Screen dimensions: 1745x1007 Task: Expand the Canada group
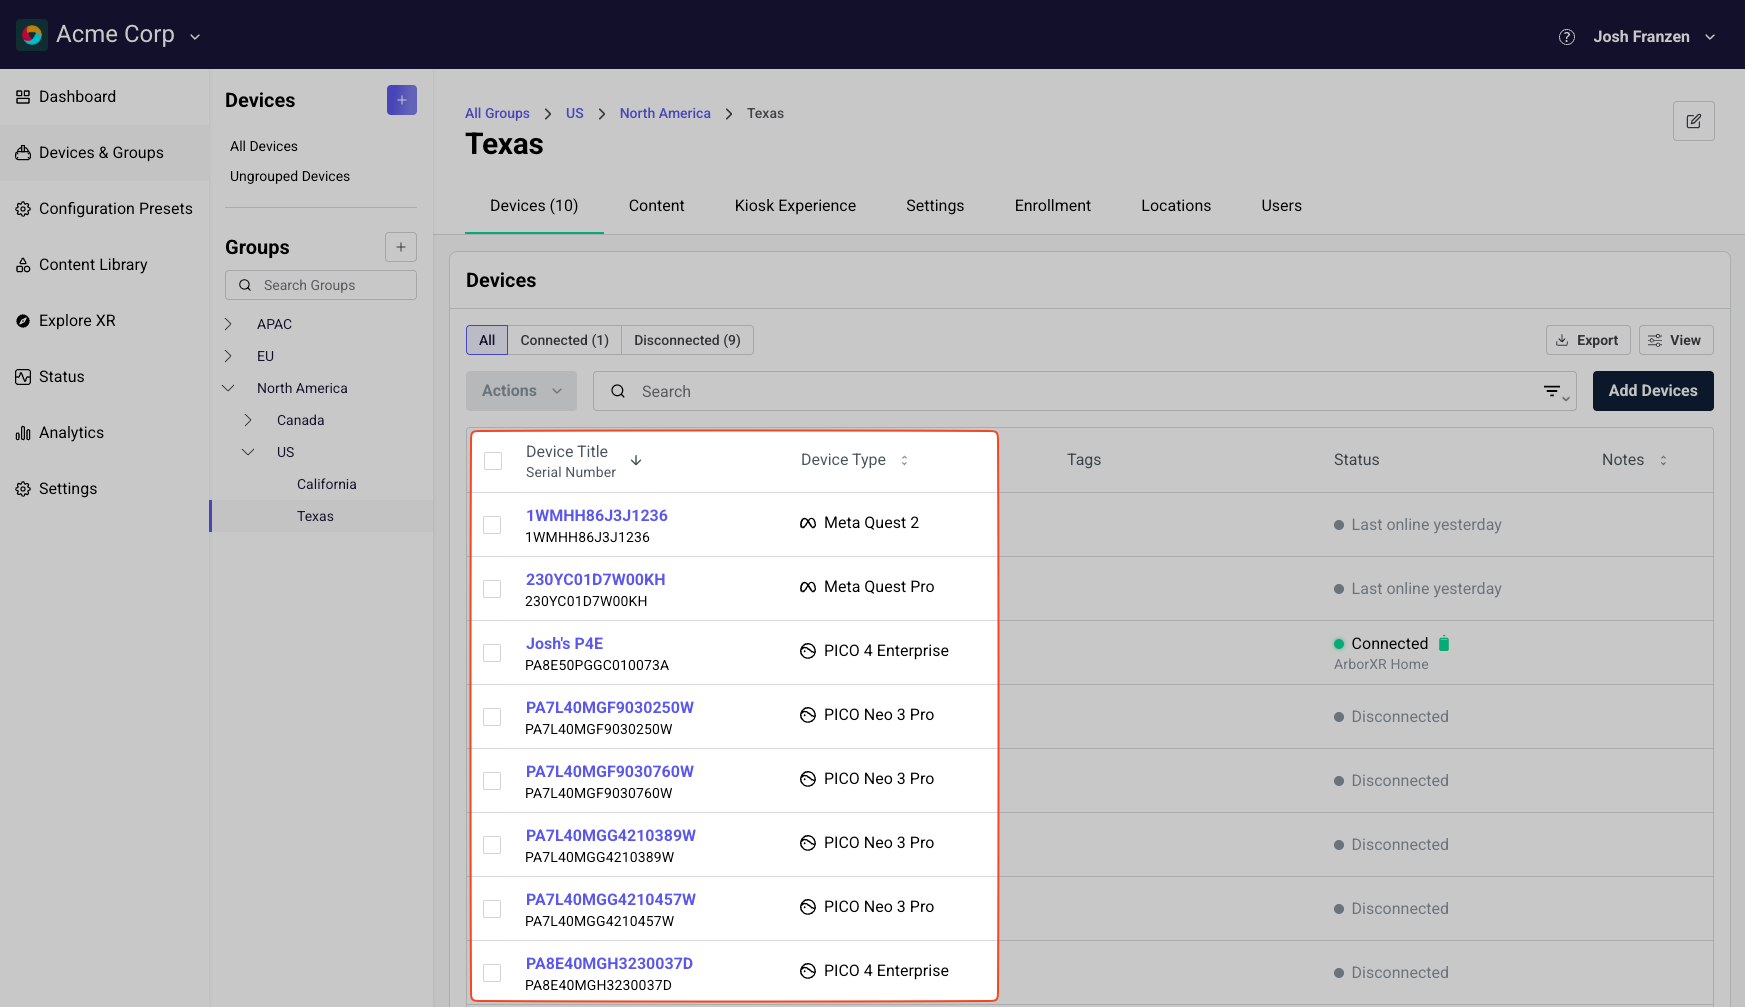248,420
